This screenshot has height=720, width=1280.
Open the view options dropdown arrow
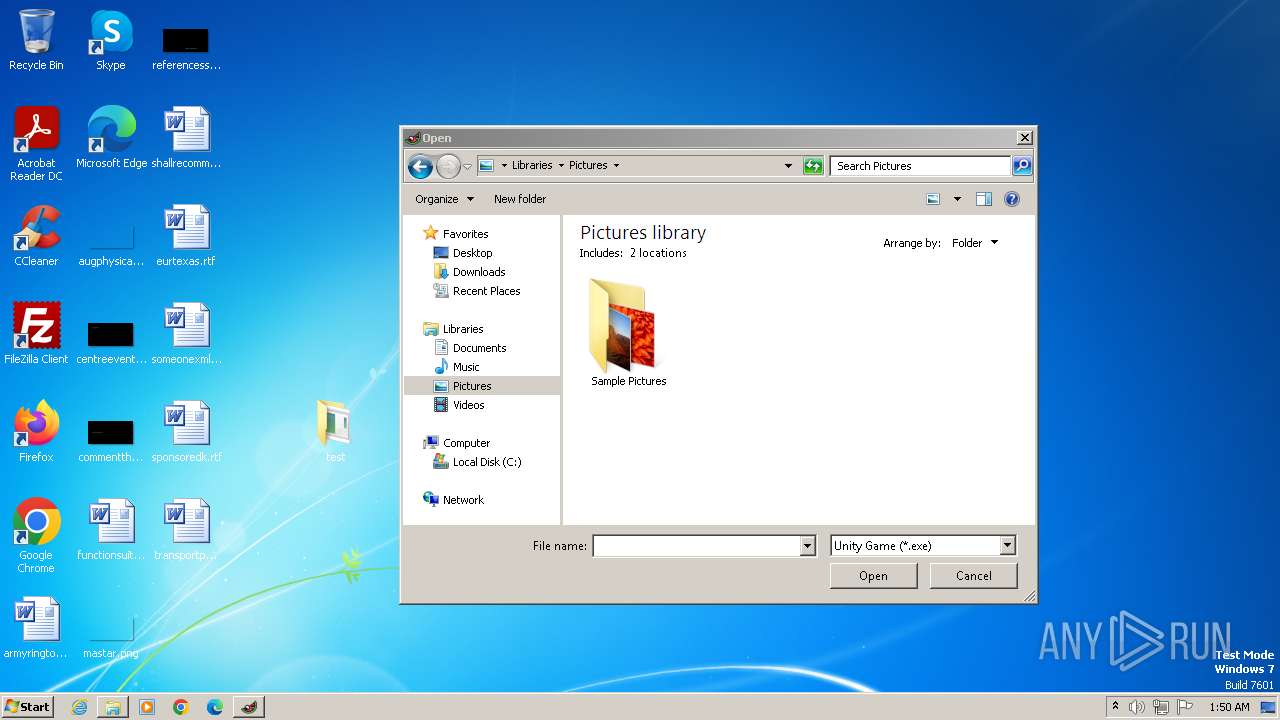[x=957, y=199]
